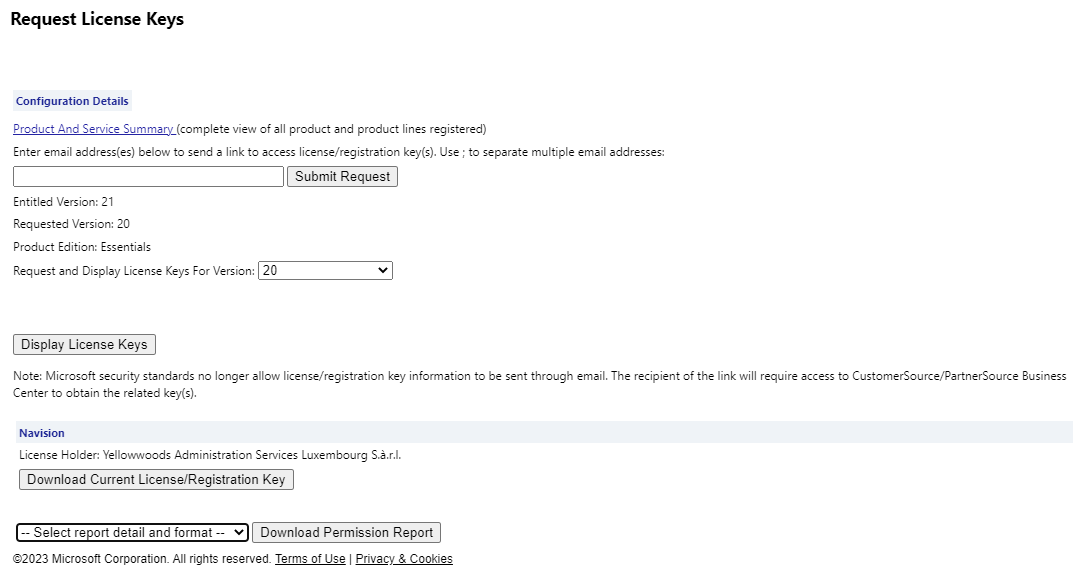Click the Submit Request button
1073x576 pixels.
(x=342, y=176)
